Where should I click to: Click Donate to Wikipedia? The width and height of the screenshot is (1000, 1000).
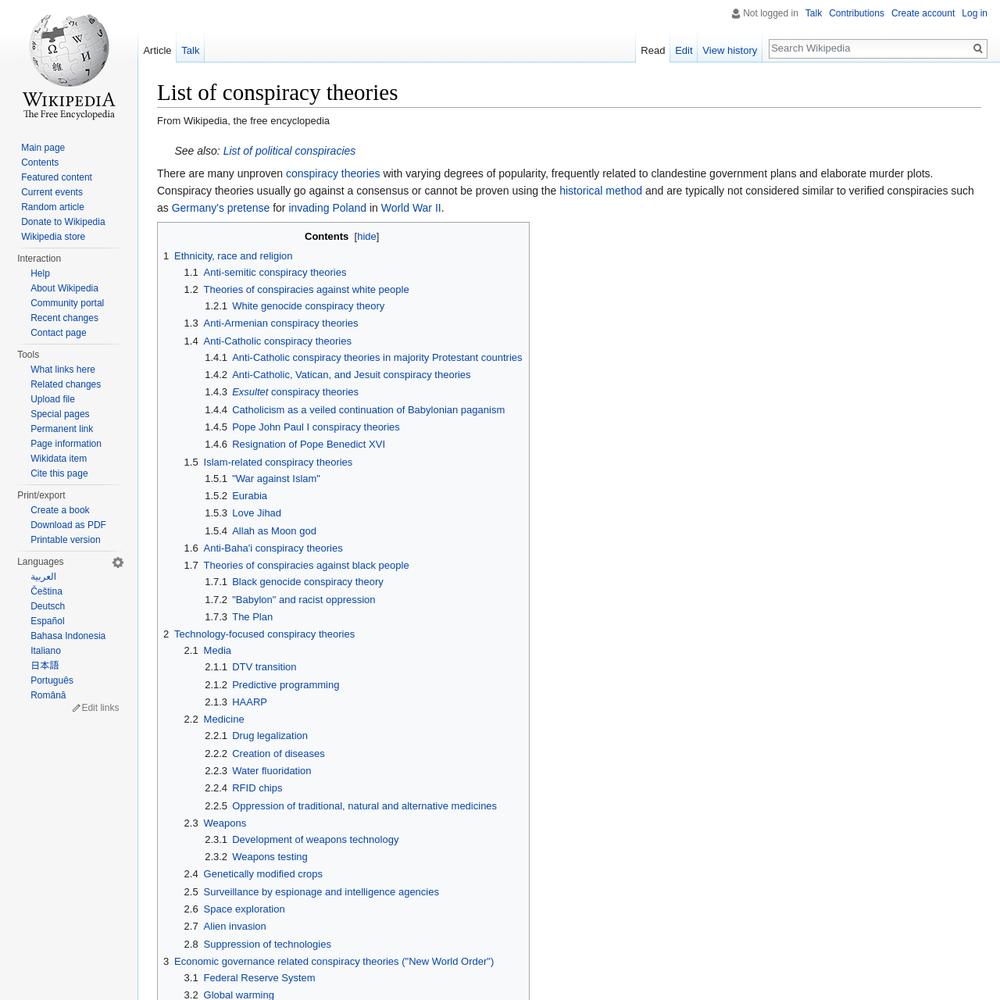(x=63, y=222)
